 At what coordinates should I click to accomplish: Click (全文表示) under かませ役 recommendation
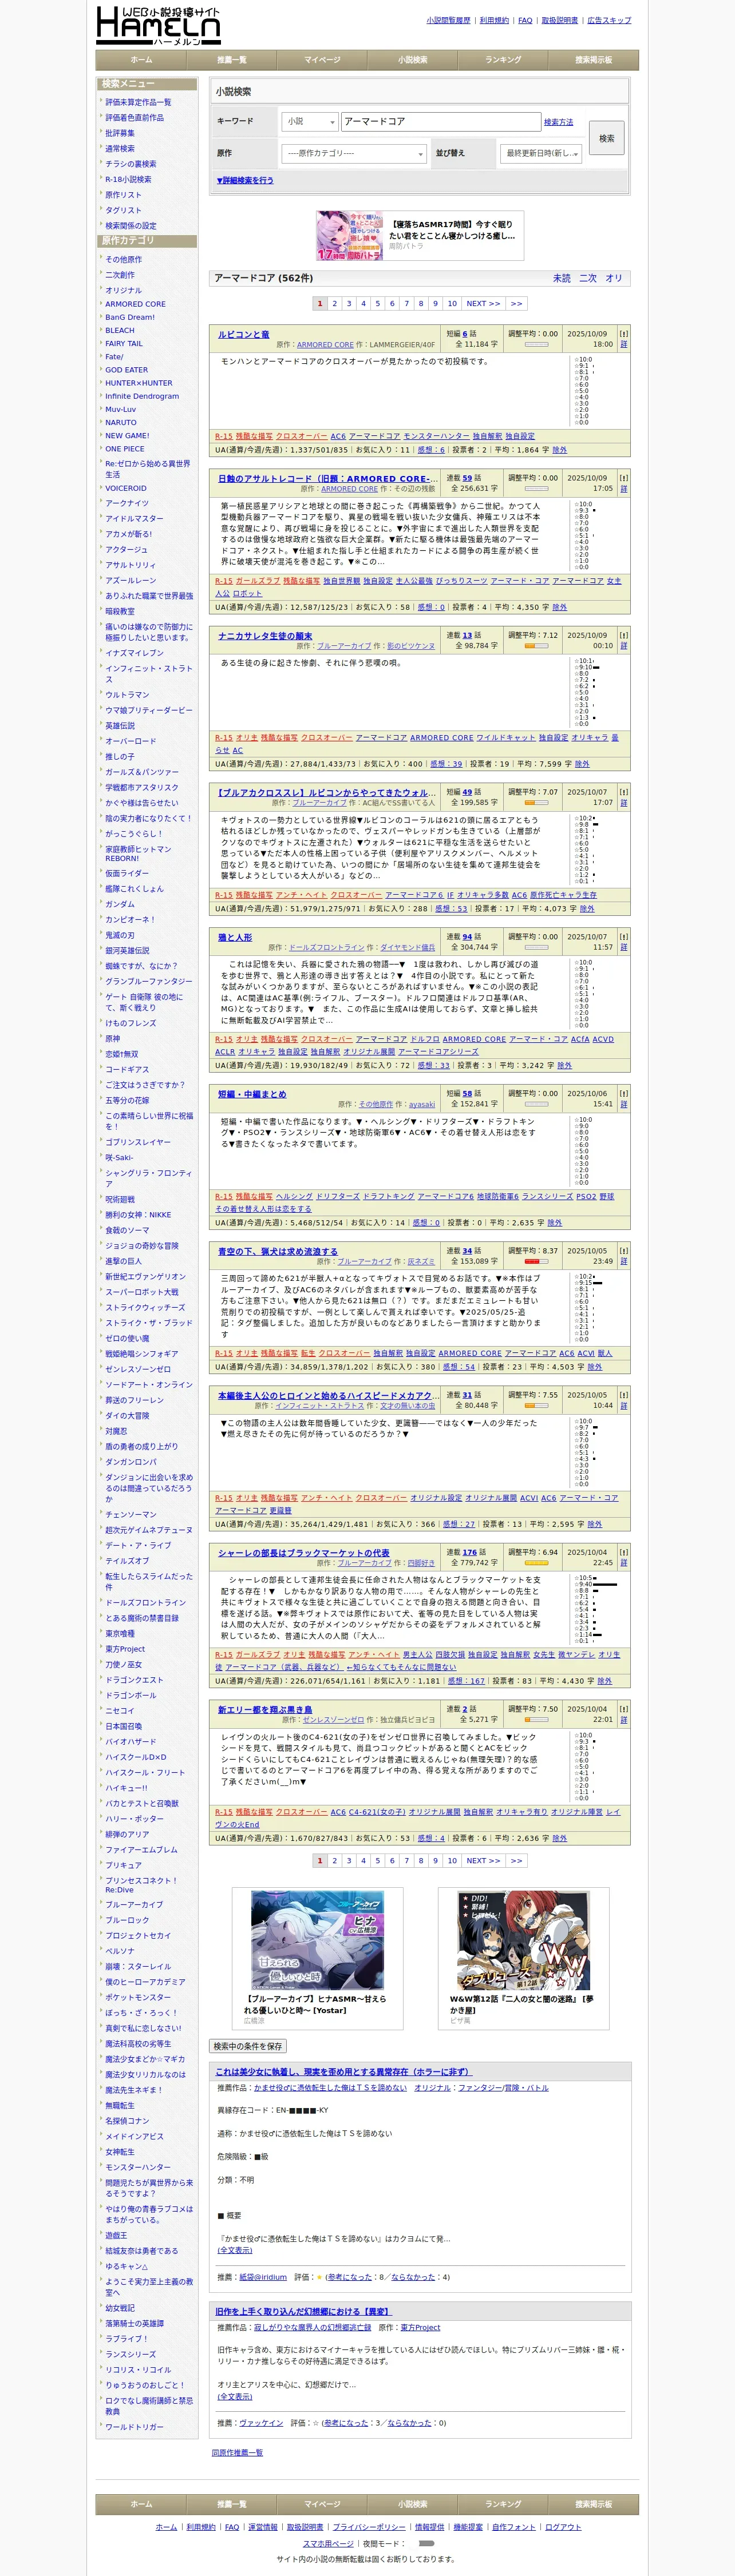(235, 2249)
